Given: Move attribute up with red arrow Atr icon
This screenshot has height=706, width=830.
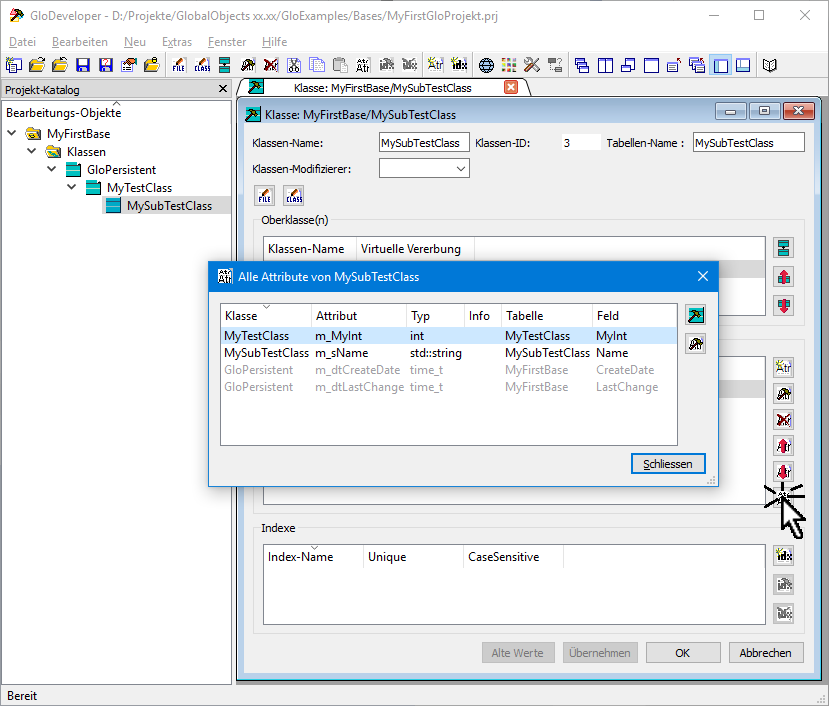Looking at the screenshot, I should pyautogui.click(x=784, y=446).
